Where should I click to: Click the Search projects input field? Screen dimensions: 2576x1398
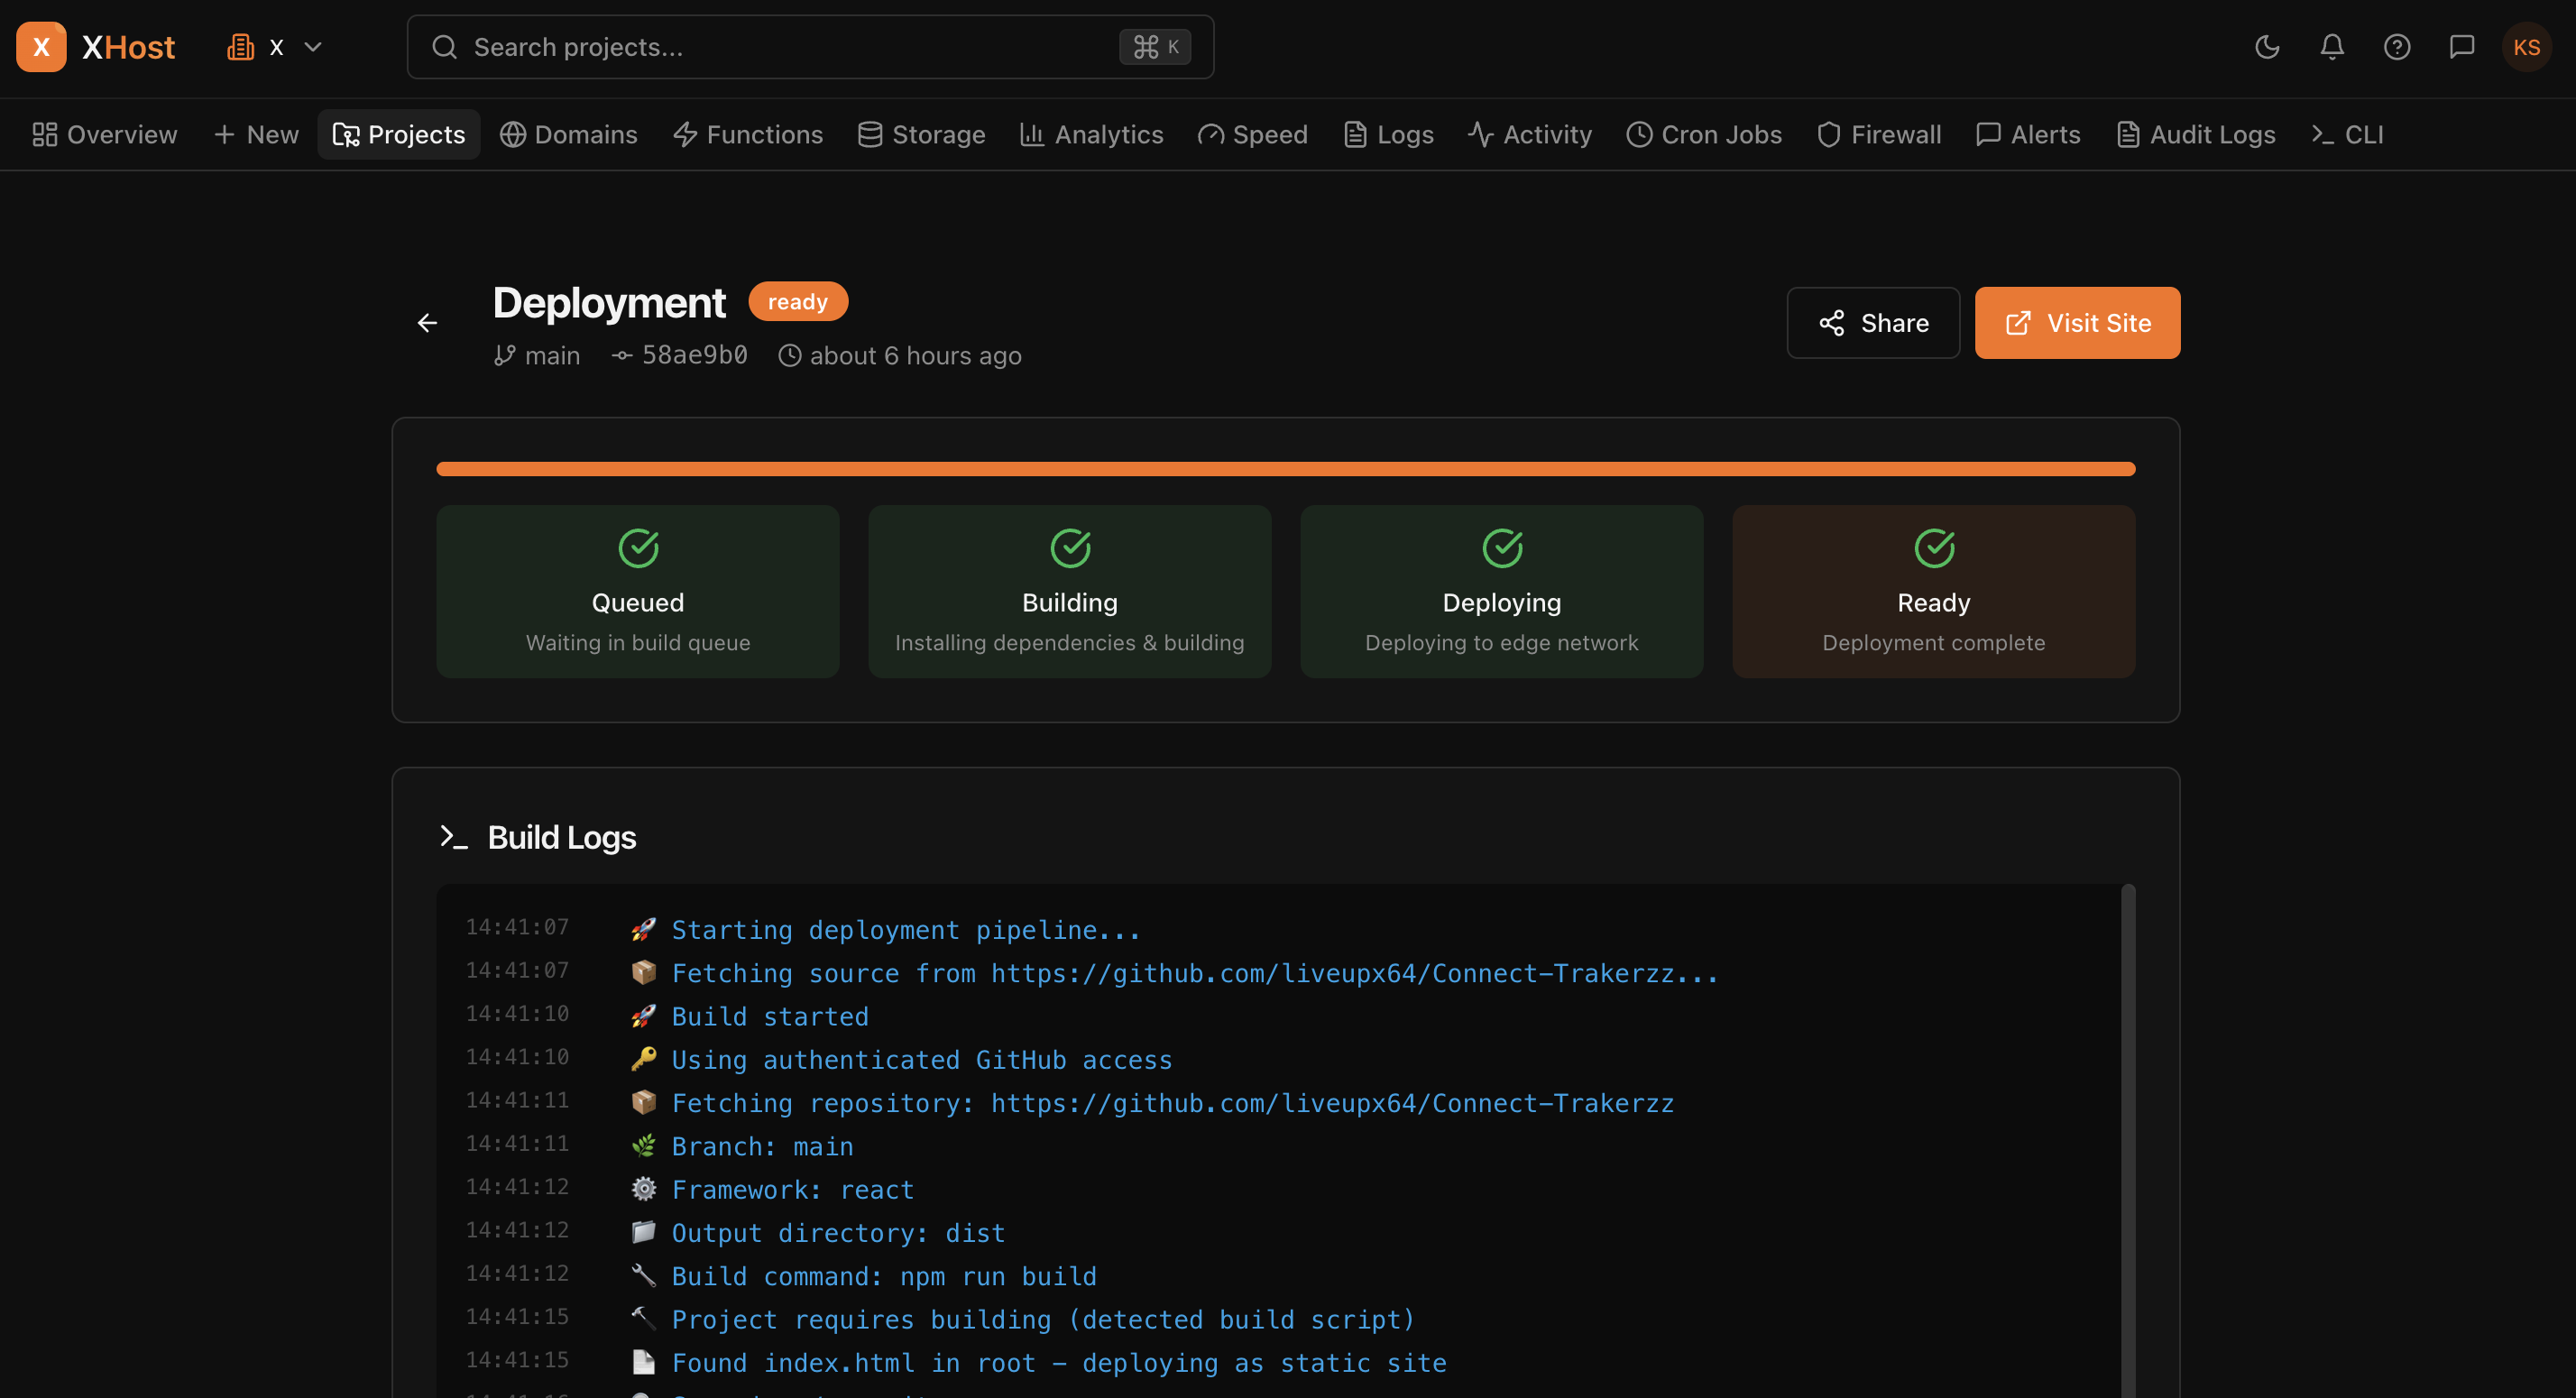[810, 46]
